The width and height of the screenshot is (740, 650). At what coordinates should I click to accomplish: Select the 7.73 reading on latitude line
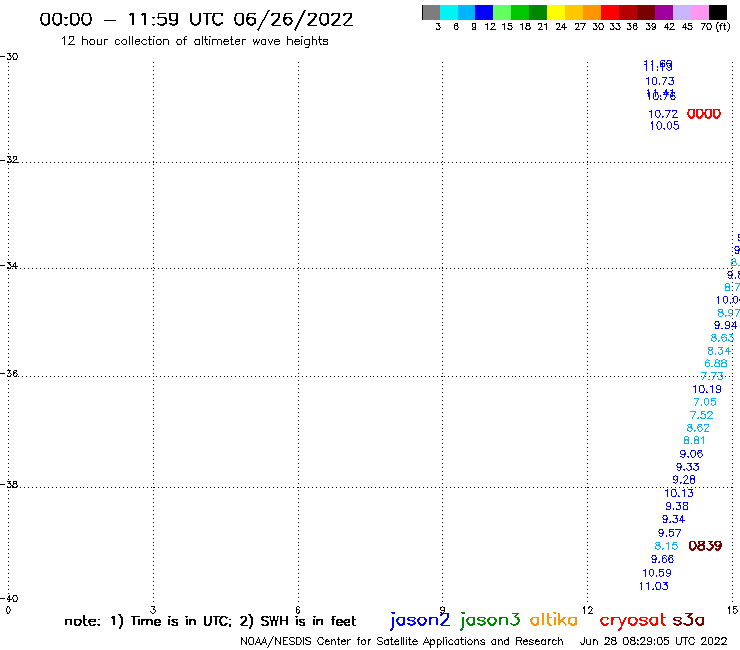pos(712,376)
